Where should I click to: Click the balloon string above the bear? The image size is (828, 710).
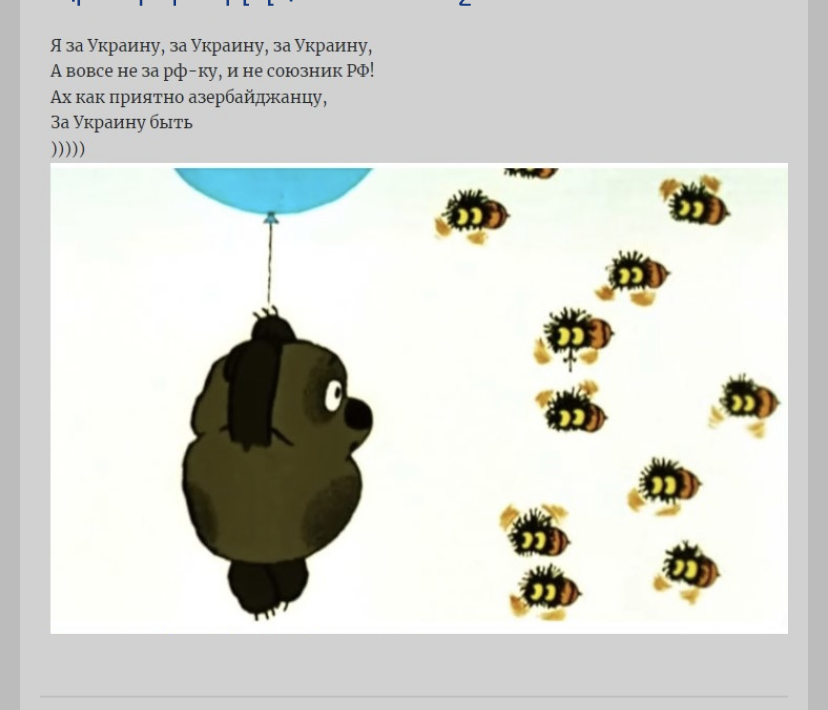[269, 262]
